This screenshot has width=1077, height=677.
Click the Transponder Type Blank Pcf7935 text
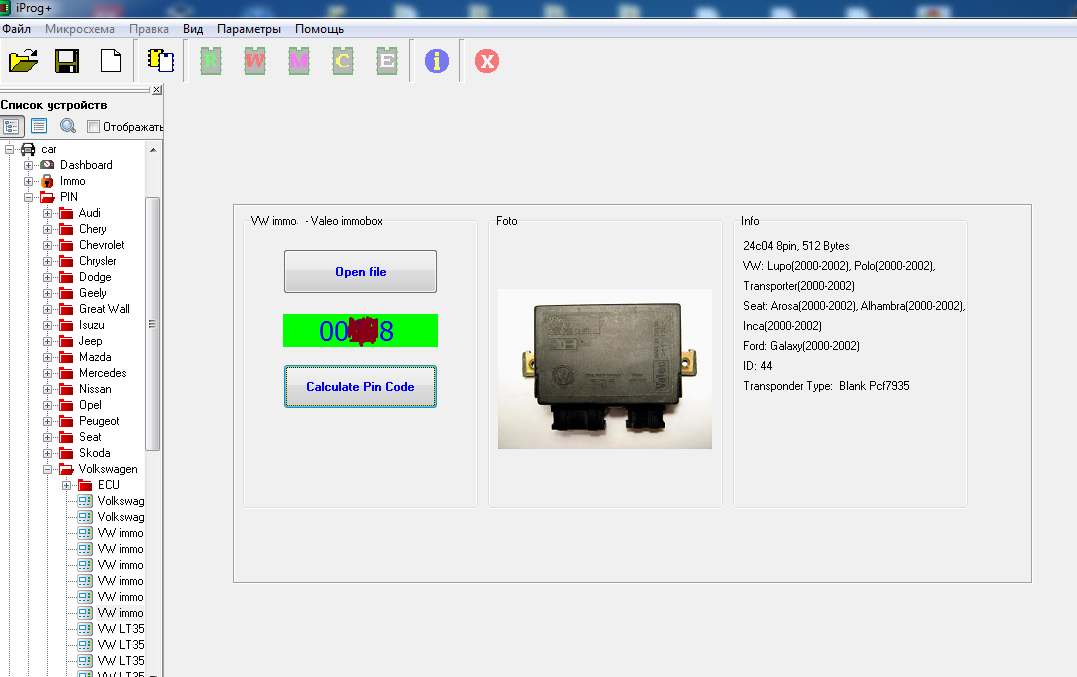coord(826,386)
